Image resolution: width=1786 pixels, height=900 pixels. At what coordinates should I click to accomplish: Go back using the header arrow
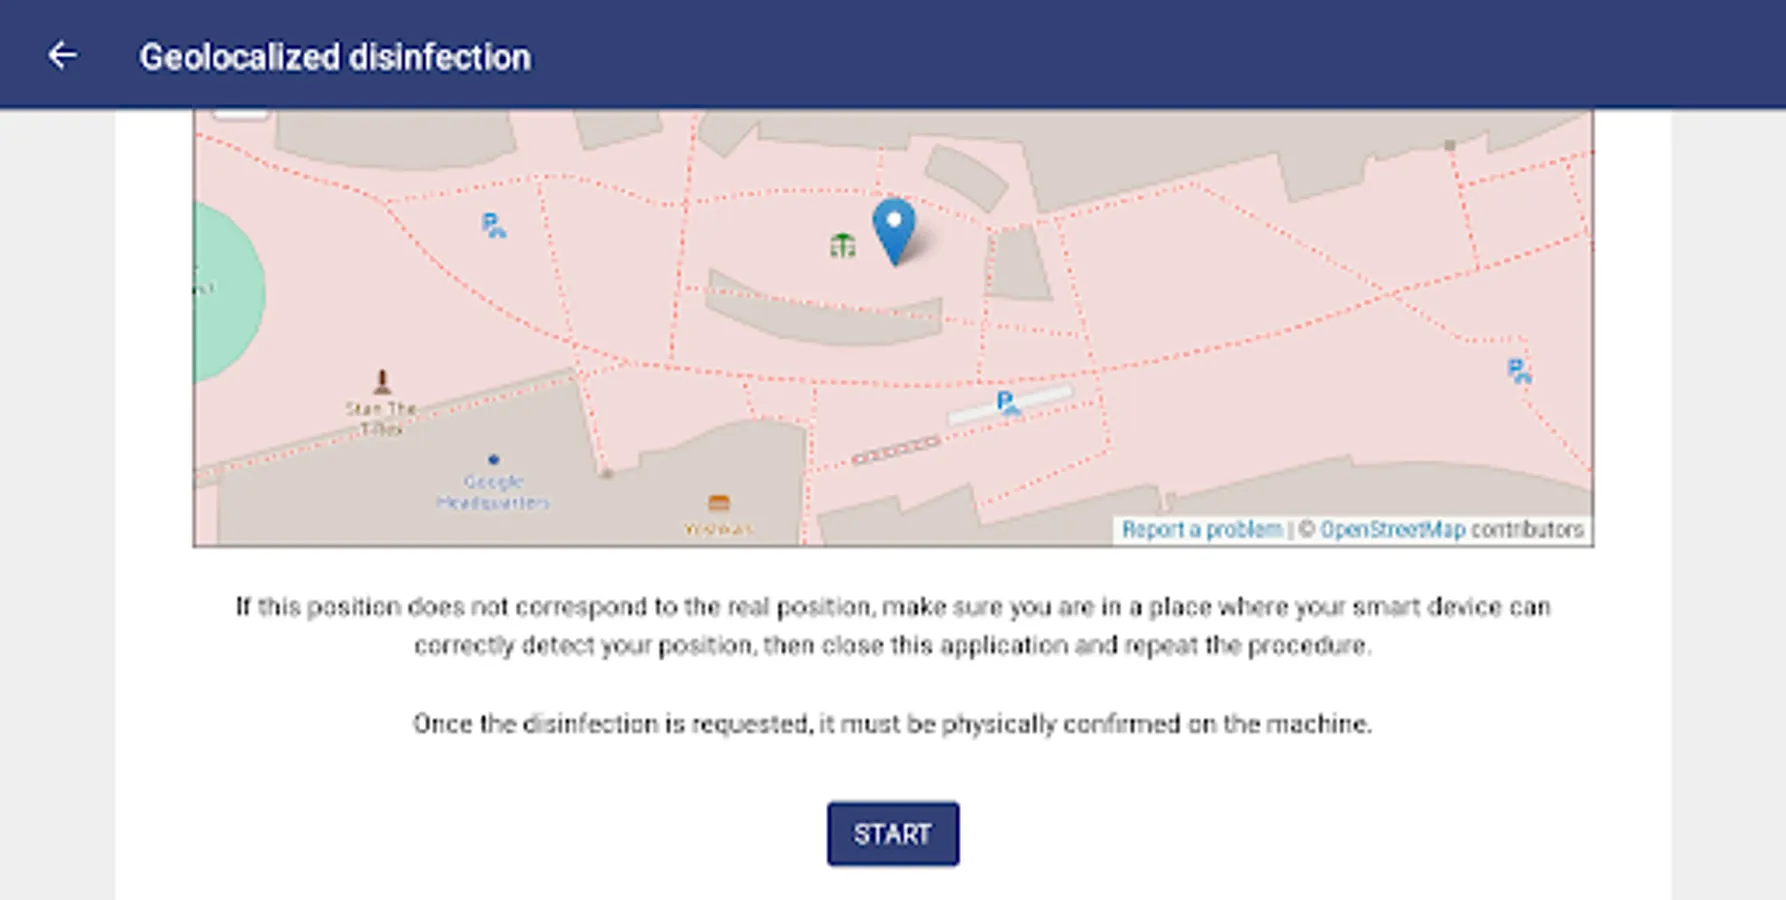point(62,56)
